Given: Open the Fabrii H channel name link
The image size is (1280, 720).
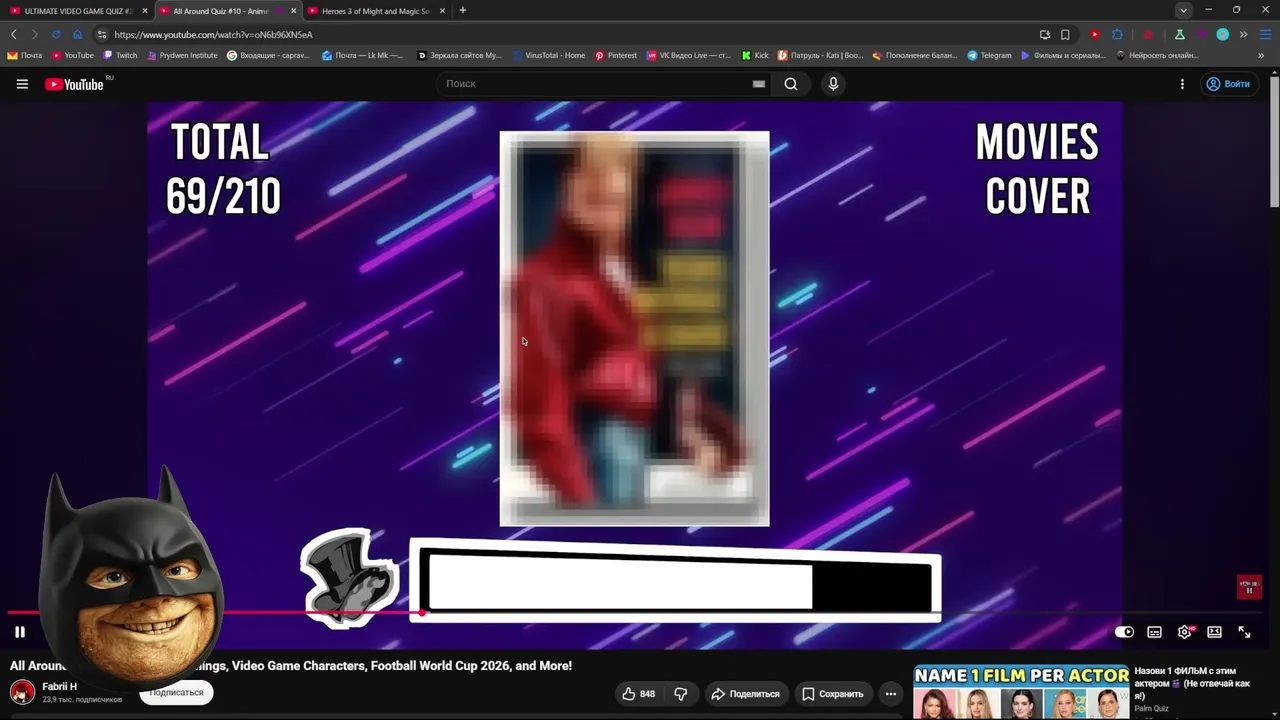Looking at the screenshot, I should tap(59, 687).
